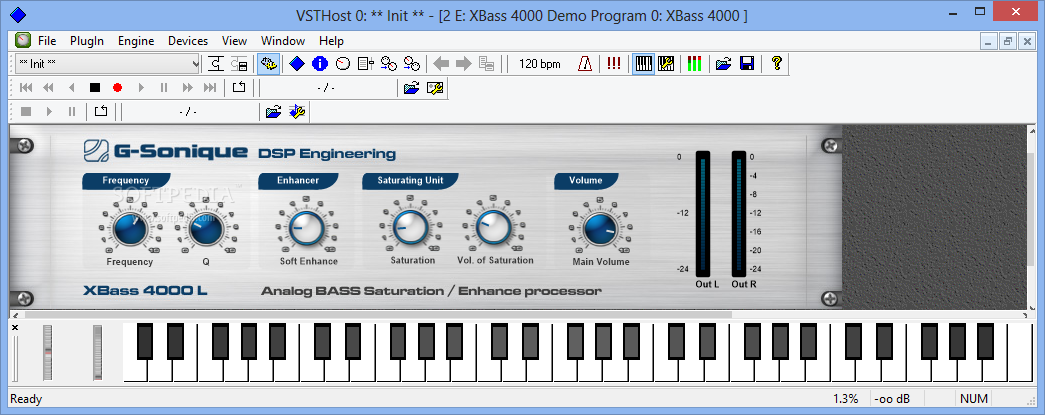The image size is (1045, 415).
Task: Open the Devices menu
Action: point(188,41)
